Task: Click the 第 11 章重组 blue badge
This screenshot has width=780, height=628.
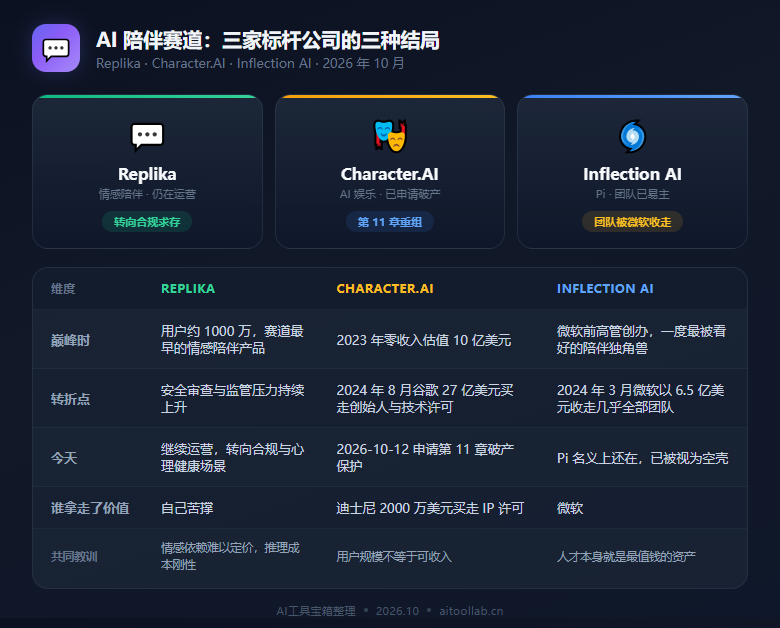Action: 390,222
